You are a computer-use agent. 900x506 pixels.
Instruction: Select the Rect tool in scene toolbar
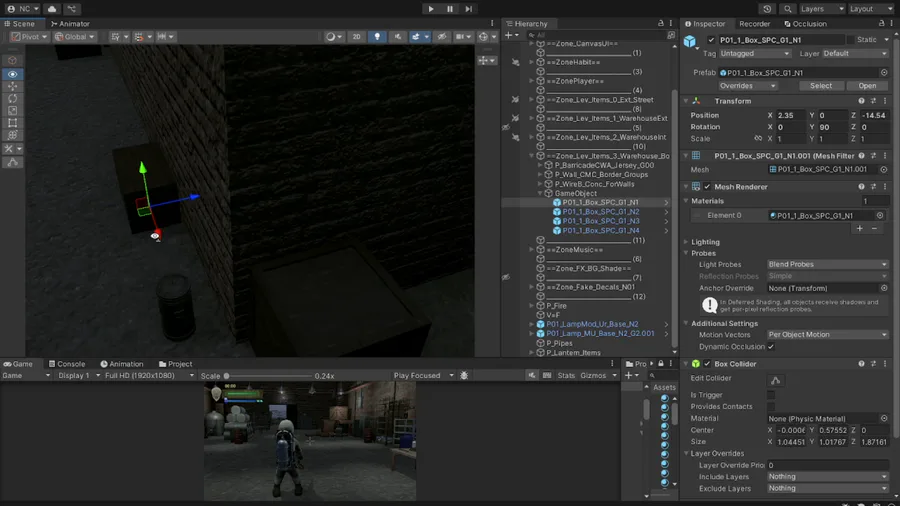point(12,123)
